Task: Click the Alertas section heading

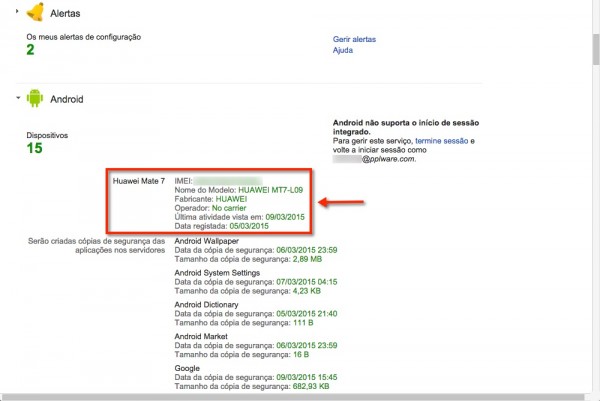Action: (x=65, y=13)
